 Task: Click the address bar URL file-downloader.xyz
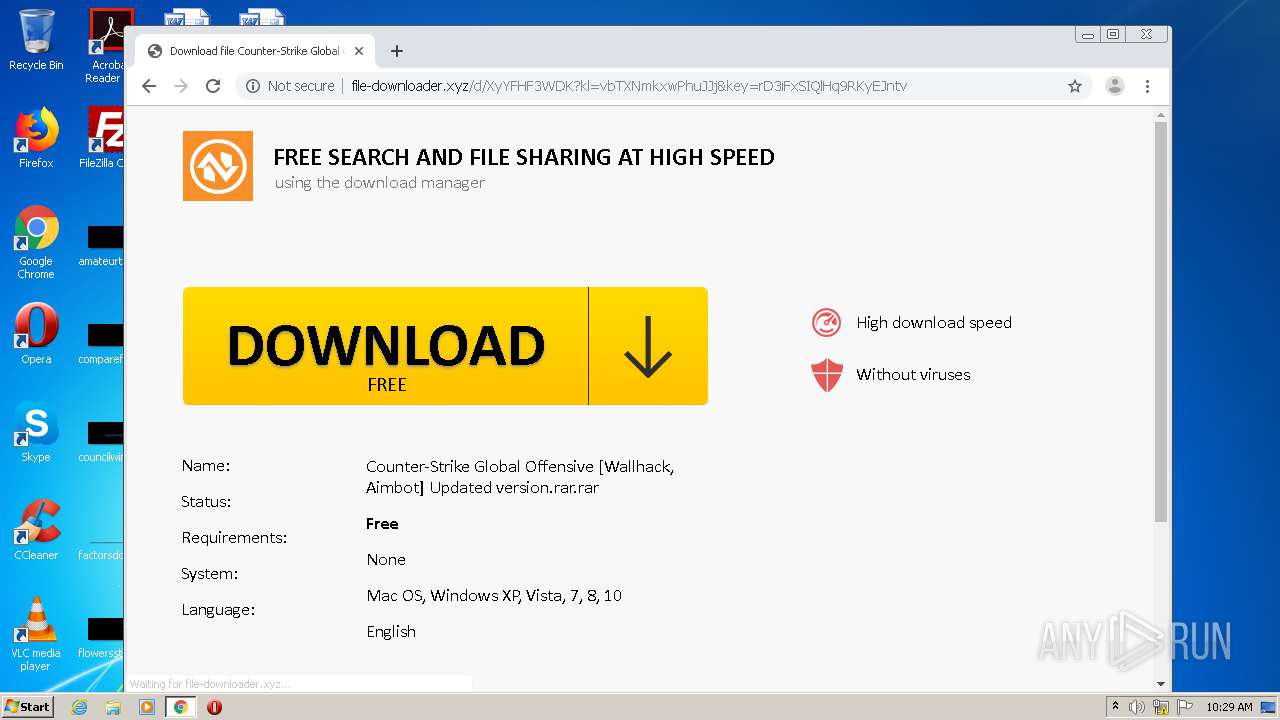[629, 86]
